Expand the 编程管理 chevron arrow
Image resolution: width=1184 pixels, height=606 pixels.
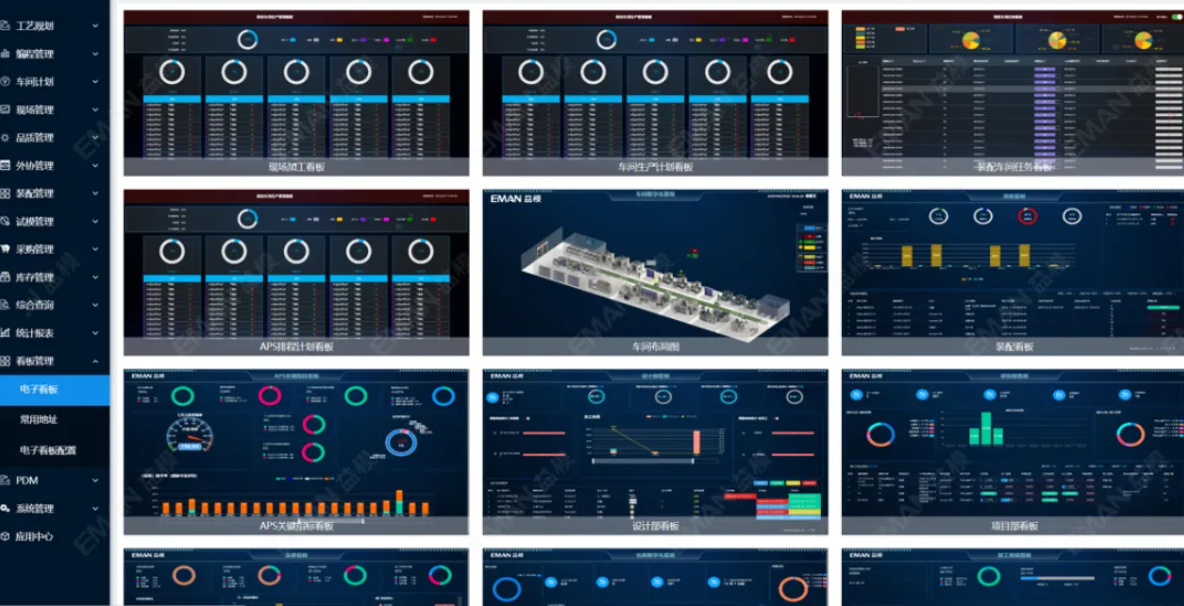tap(95, 54)
